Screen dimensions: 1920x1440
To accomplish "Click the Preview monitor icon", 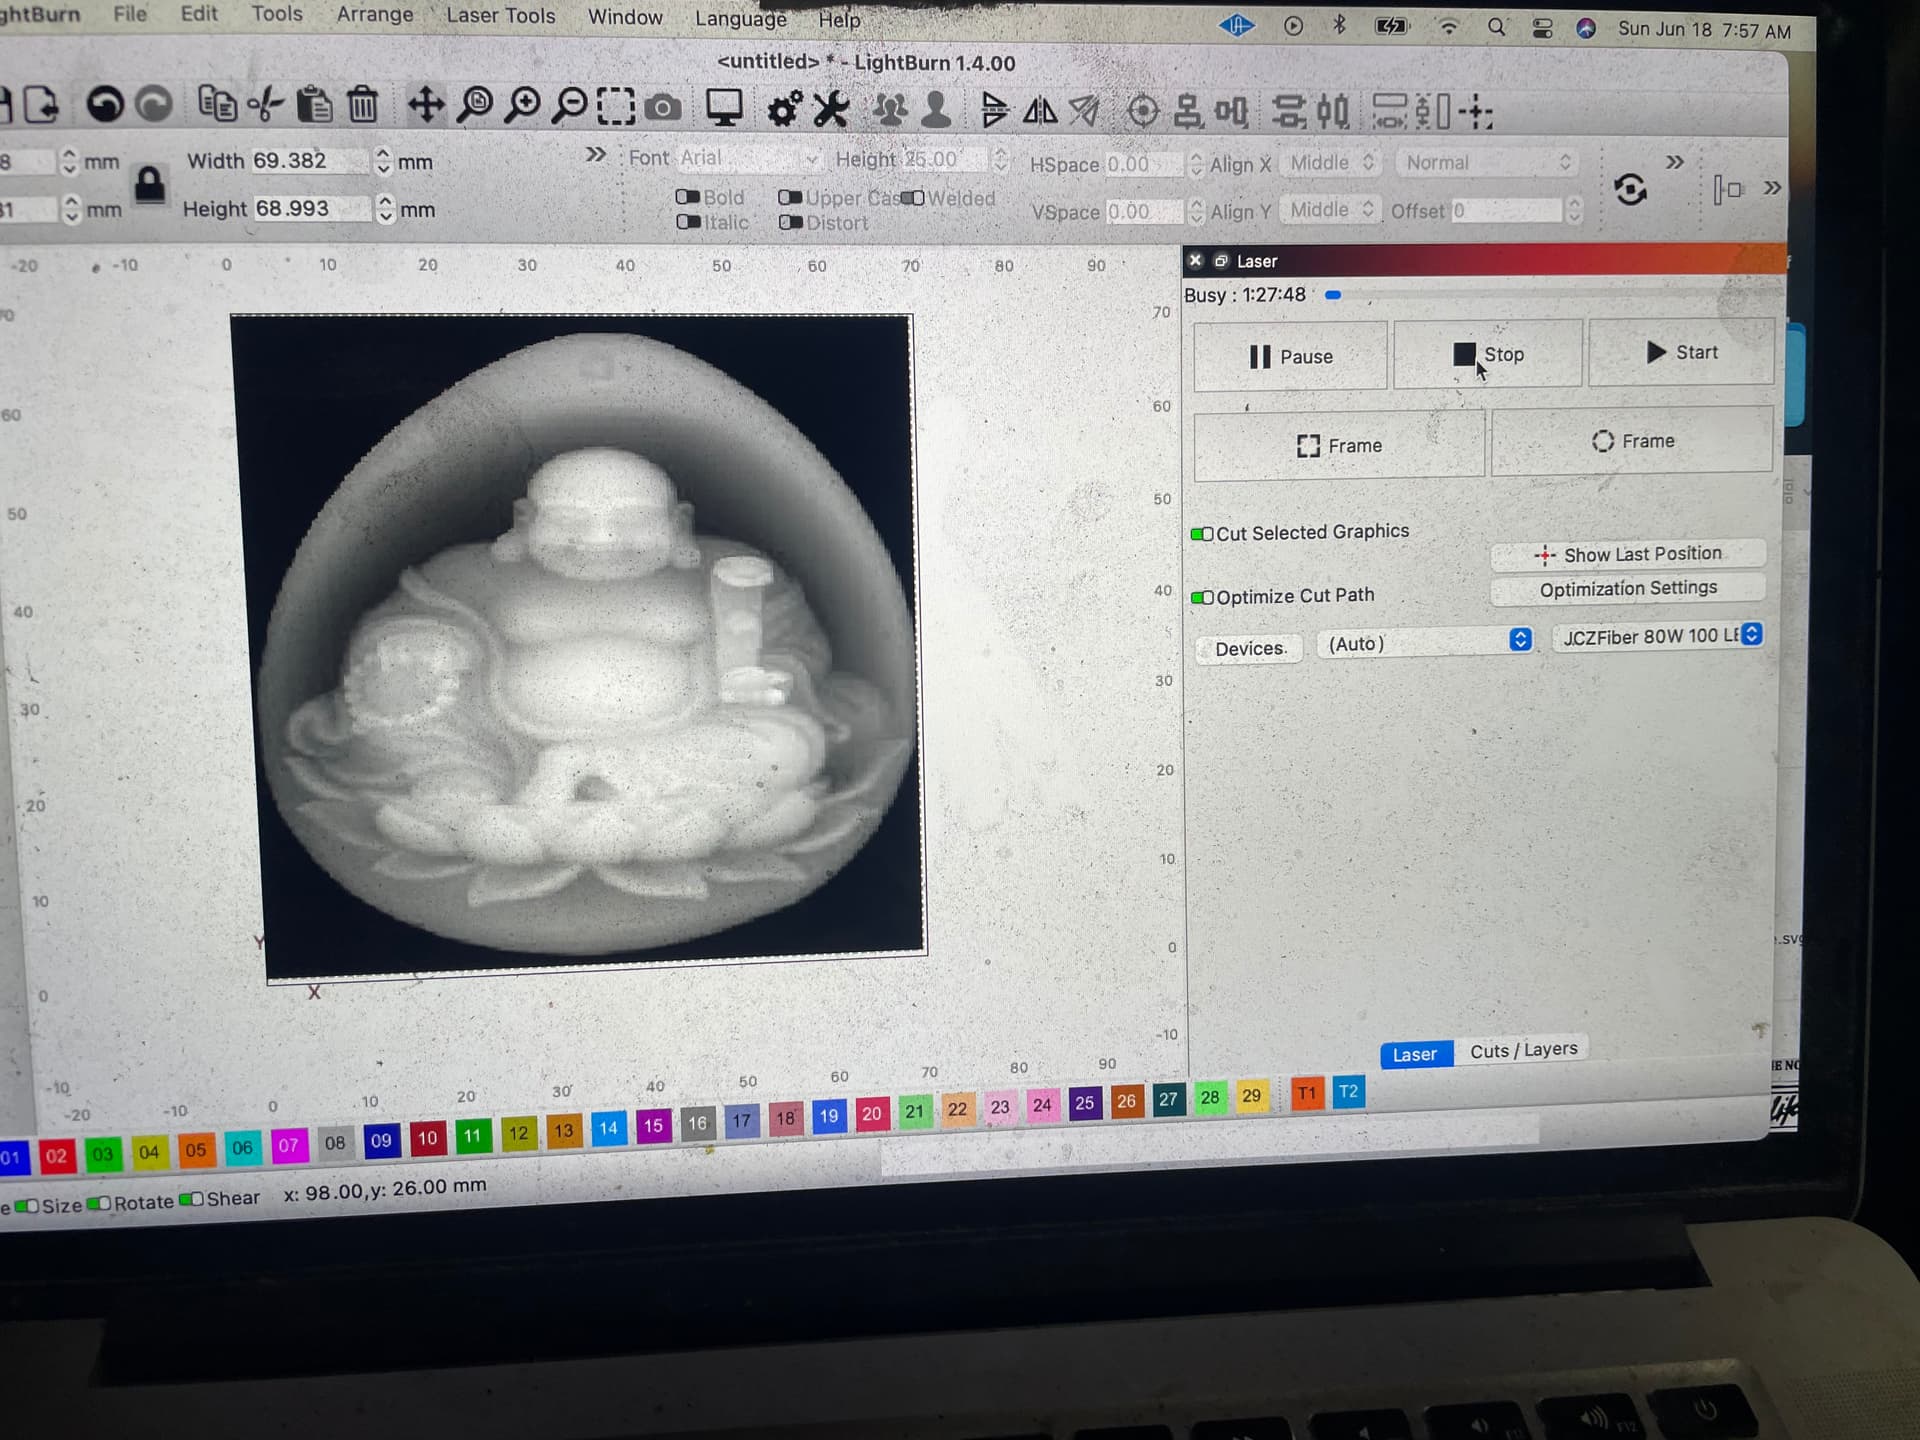I will 724,107.
